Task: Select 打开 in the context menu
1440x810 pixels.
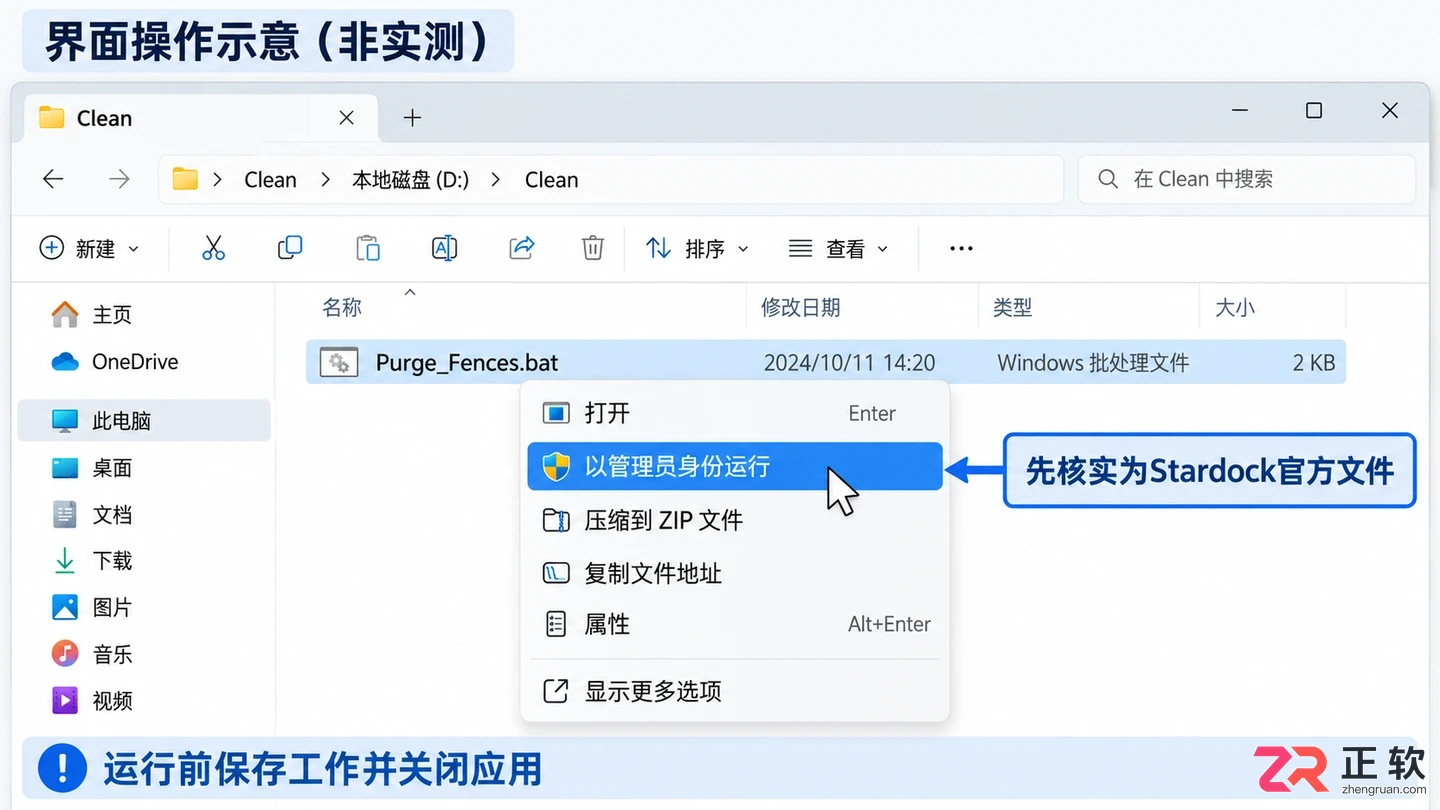Action: (x=735, y=413)
